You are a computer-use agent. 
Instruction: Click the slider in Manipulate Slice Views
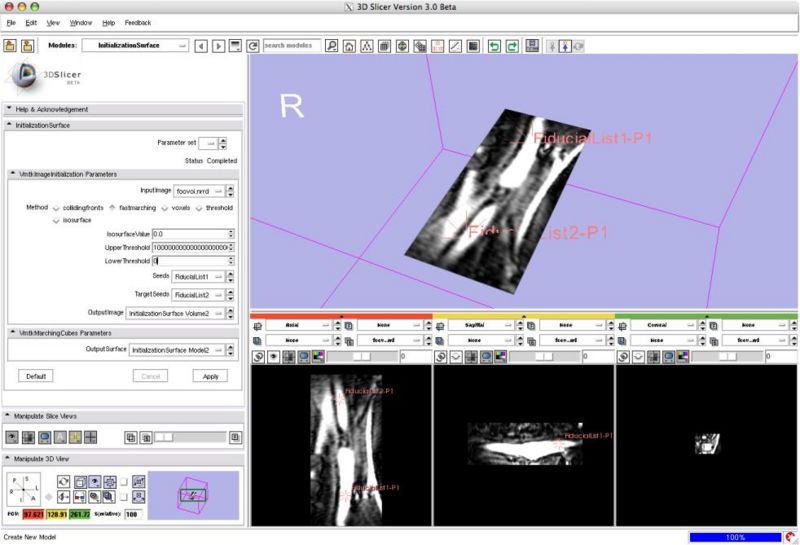coord(190,437)
